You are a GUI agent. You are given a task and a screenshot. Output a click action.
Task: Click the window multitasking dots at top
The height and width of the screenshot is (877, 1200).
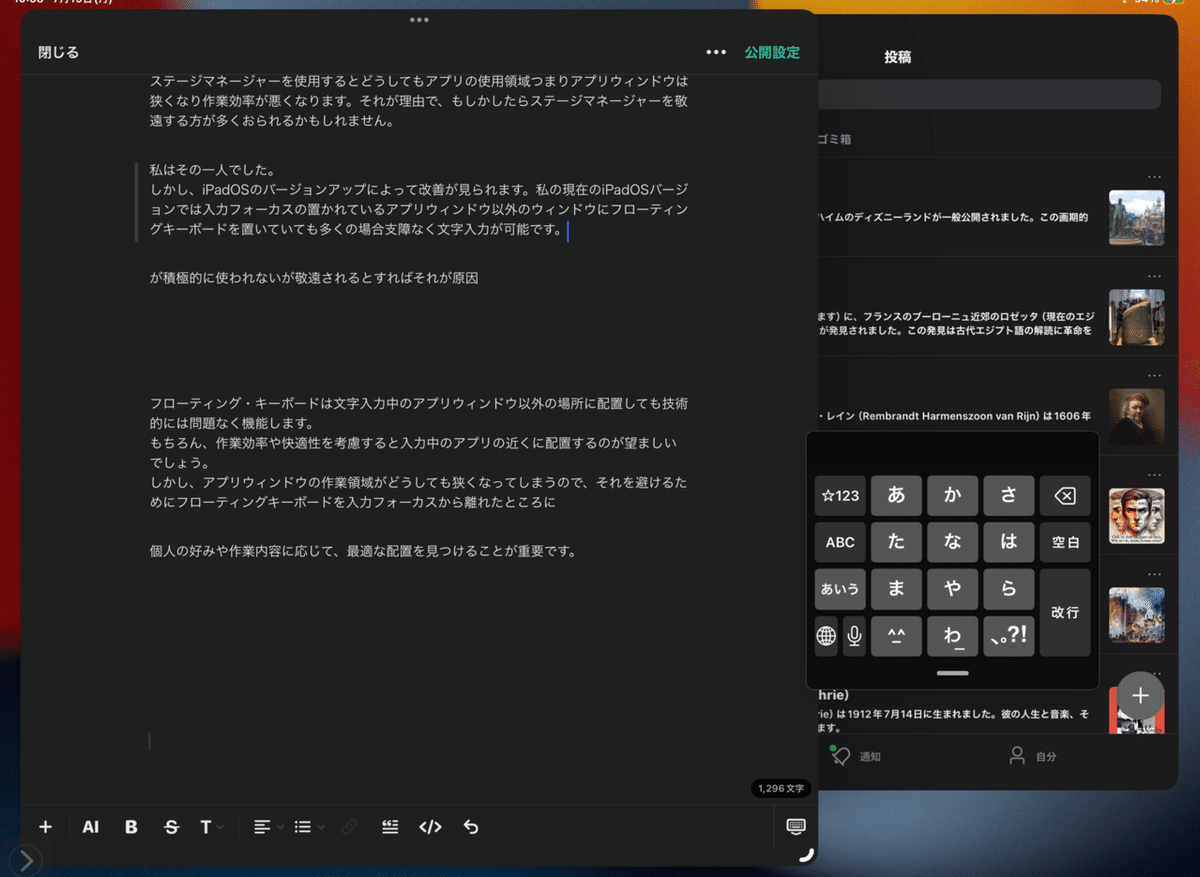(419, 20)
